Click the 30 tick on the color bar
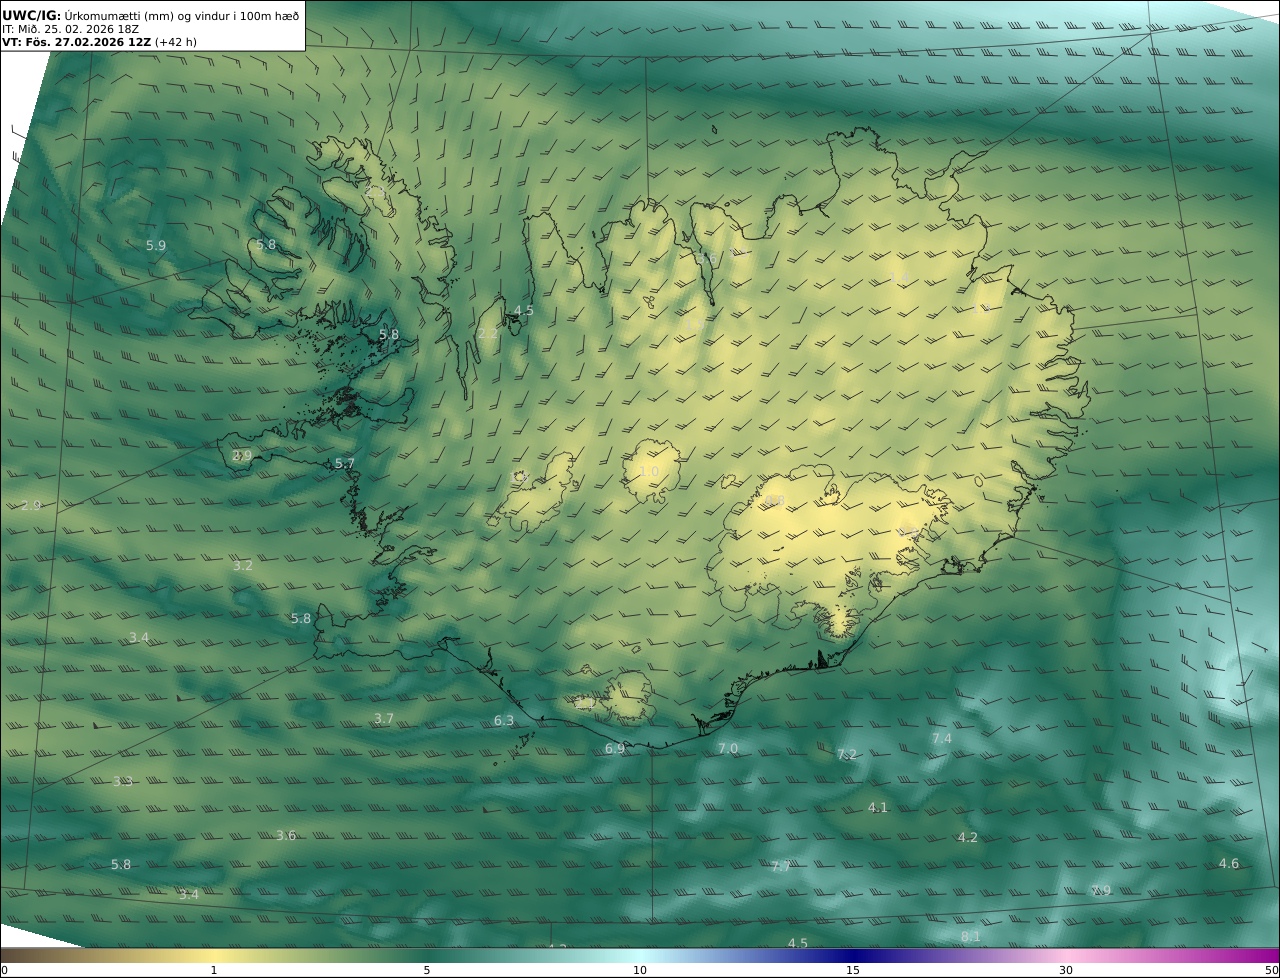 1066,970
